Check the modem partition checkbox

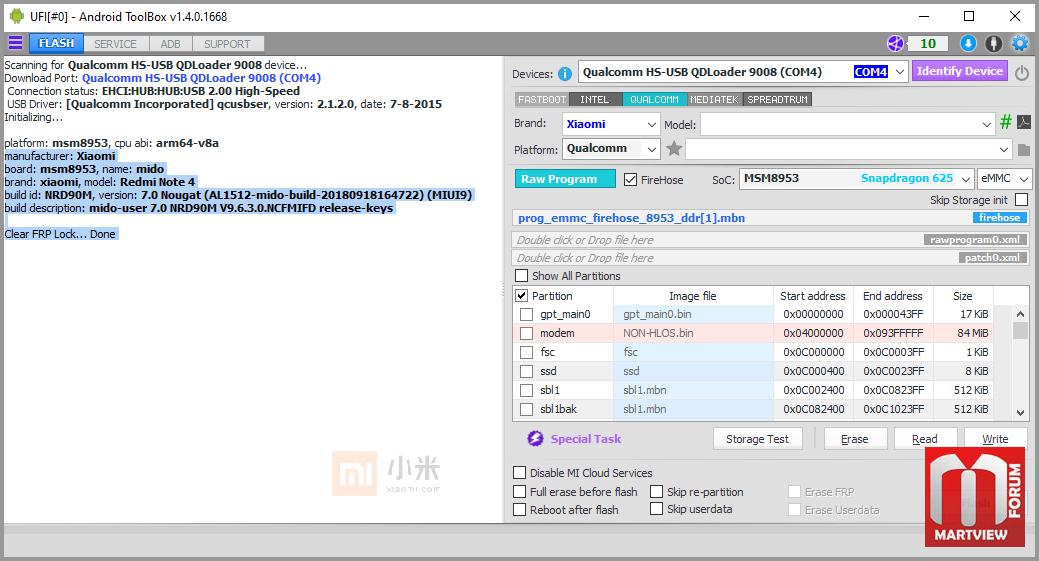527,333
